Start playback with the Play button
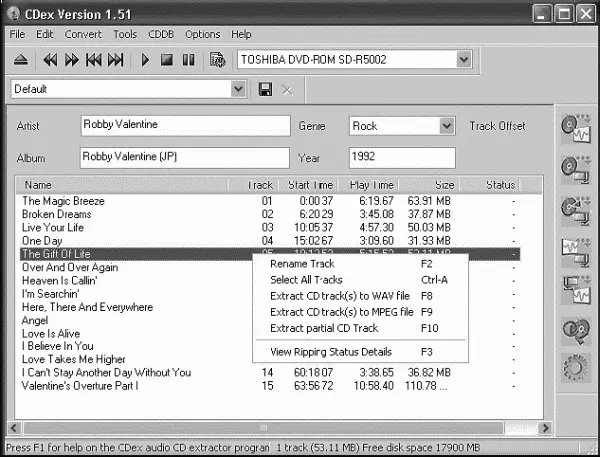Image resolution: width=600 pixels, height=457 pixels. (145, 60)
